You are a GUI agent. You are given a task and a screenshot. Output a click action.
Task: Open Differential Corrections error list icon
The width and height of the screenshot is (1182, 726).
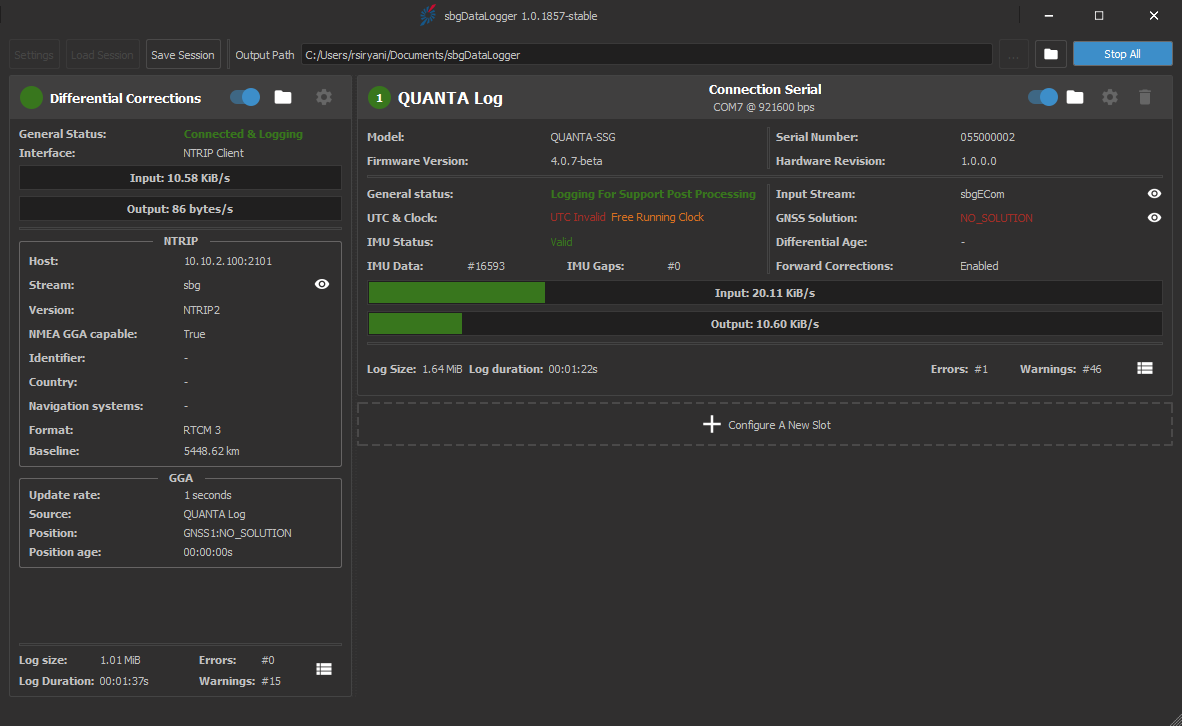(324, 669)
